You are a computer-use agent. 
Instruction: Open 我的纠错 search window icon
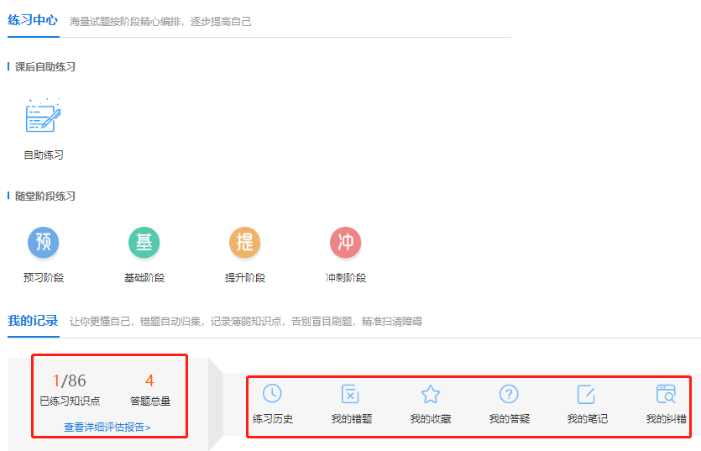666,394
